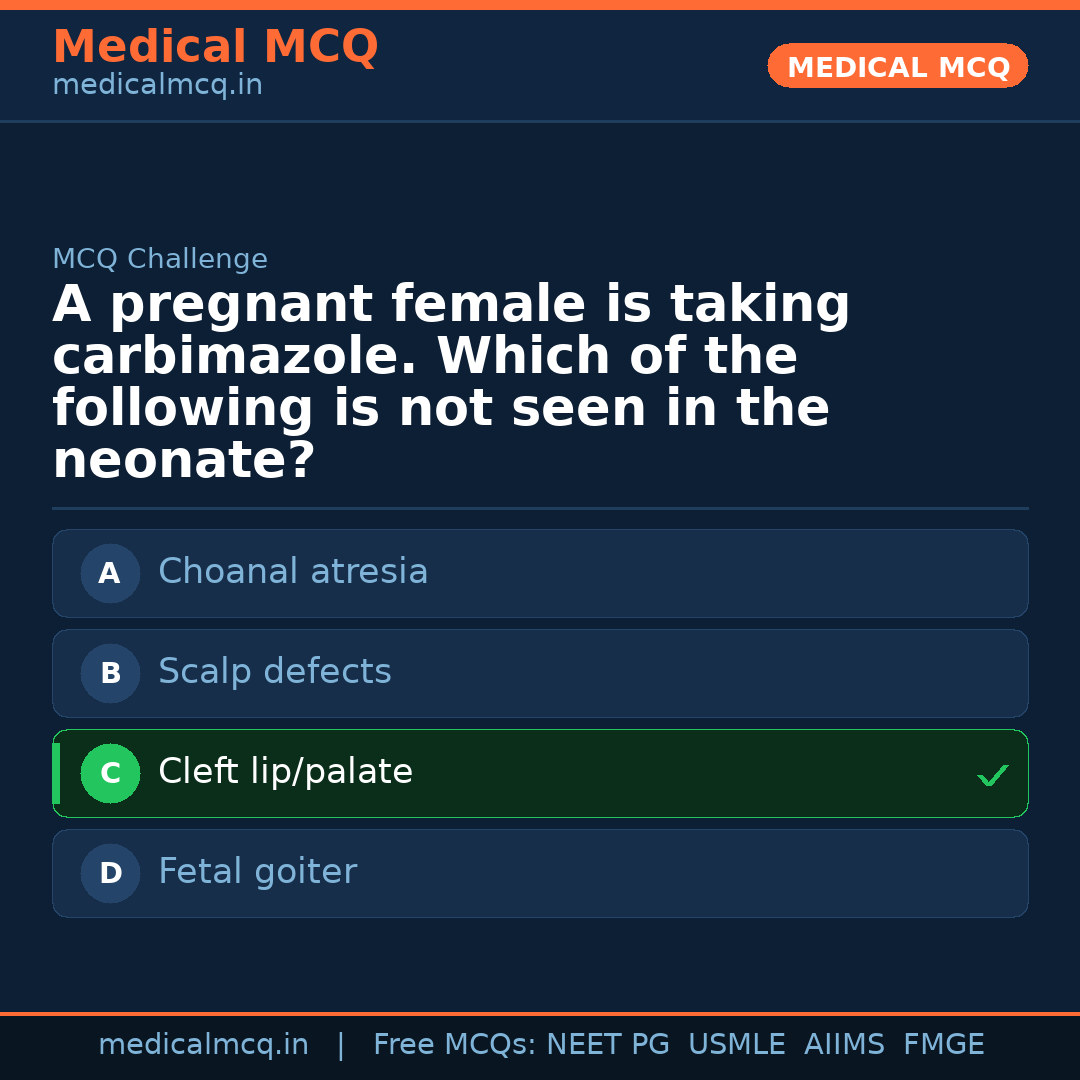The width and height of the screenshot is (1080, 1080).
Task: Click the large "Medical MCQ" header title
Action: coord(215,47)
